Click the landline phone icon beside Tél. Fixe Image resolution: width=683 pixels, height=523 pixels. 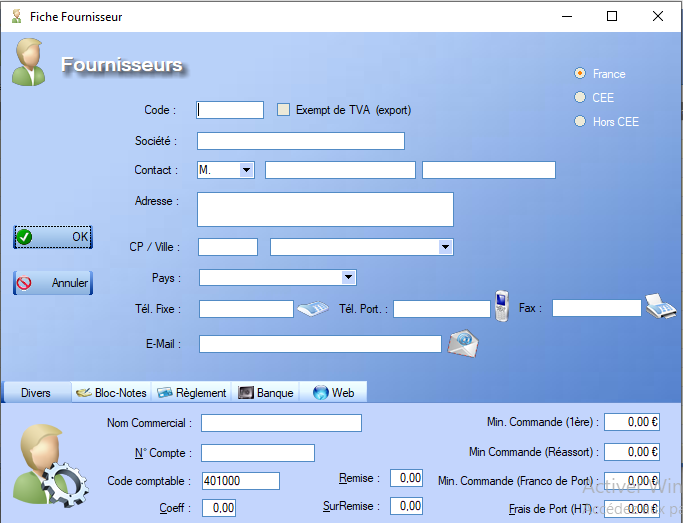click(x=313, y=309)
